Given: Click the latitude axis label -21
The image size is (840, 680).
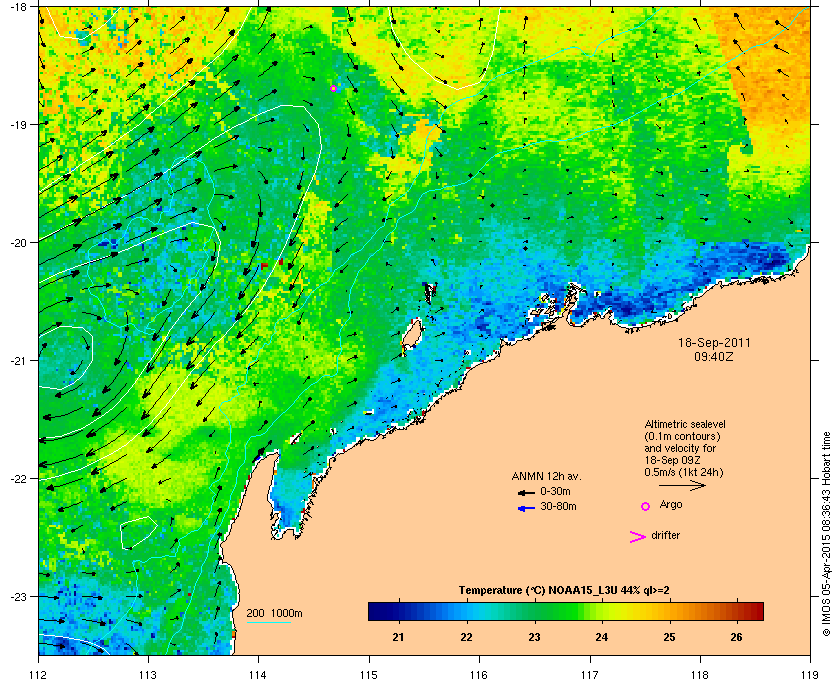Looking at the screenshot, I should click(18, 361).
